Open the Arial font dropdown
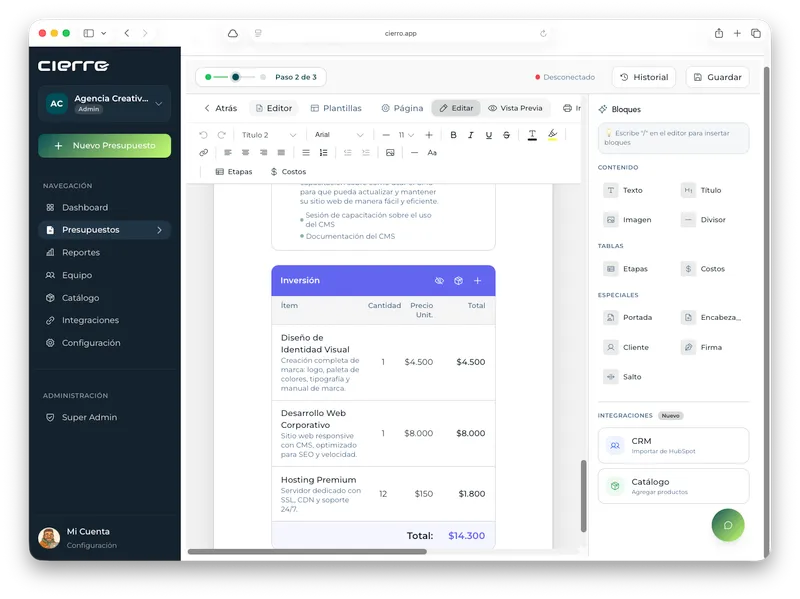This screenshot has width=800, height=599. point(339,135)
